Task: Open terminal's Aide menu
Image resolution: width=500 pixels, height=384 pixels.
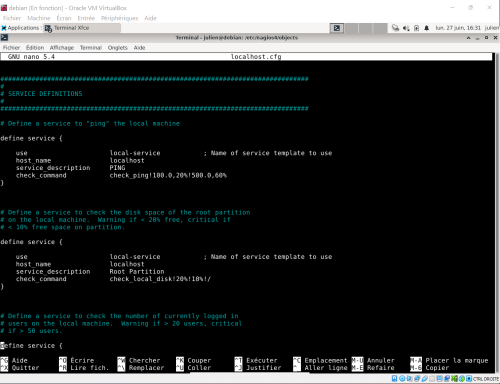Action: click(x=139, y=48)
